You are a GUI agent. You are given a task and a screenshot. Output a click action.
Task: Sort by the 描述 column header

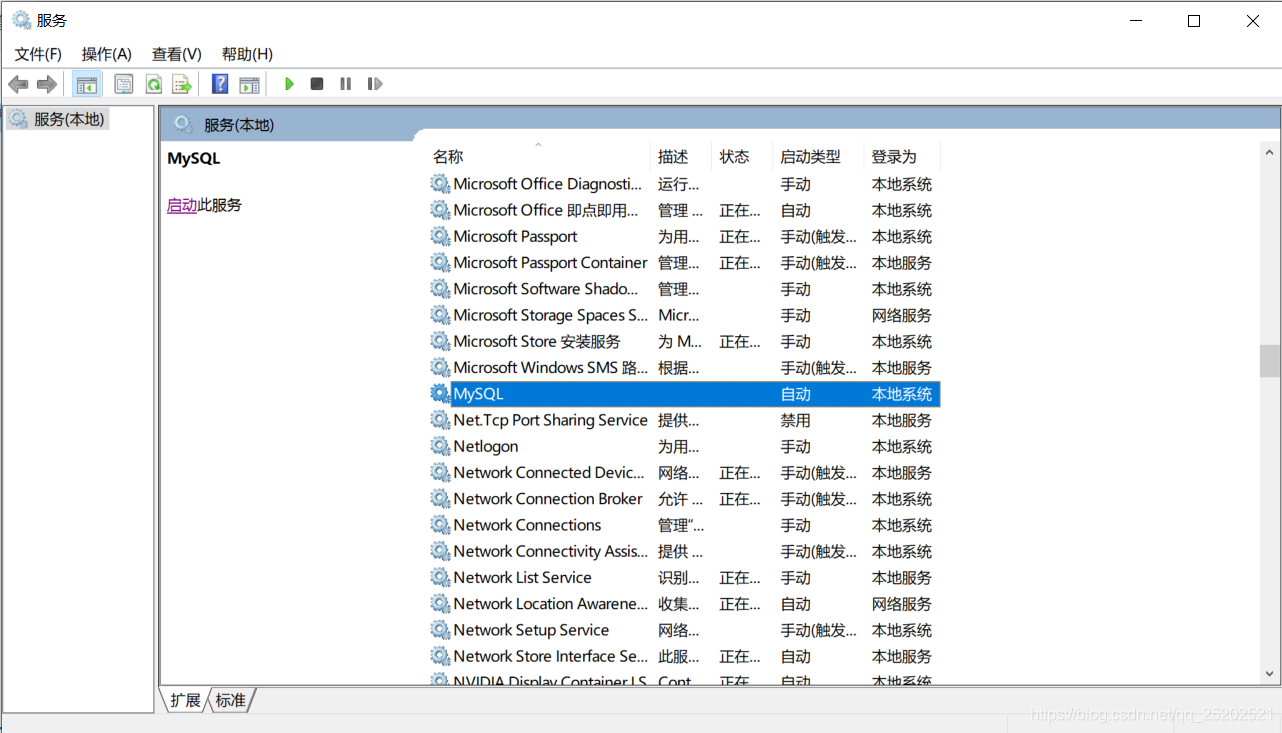point(681,157)
